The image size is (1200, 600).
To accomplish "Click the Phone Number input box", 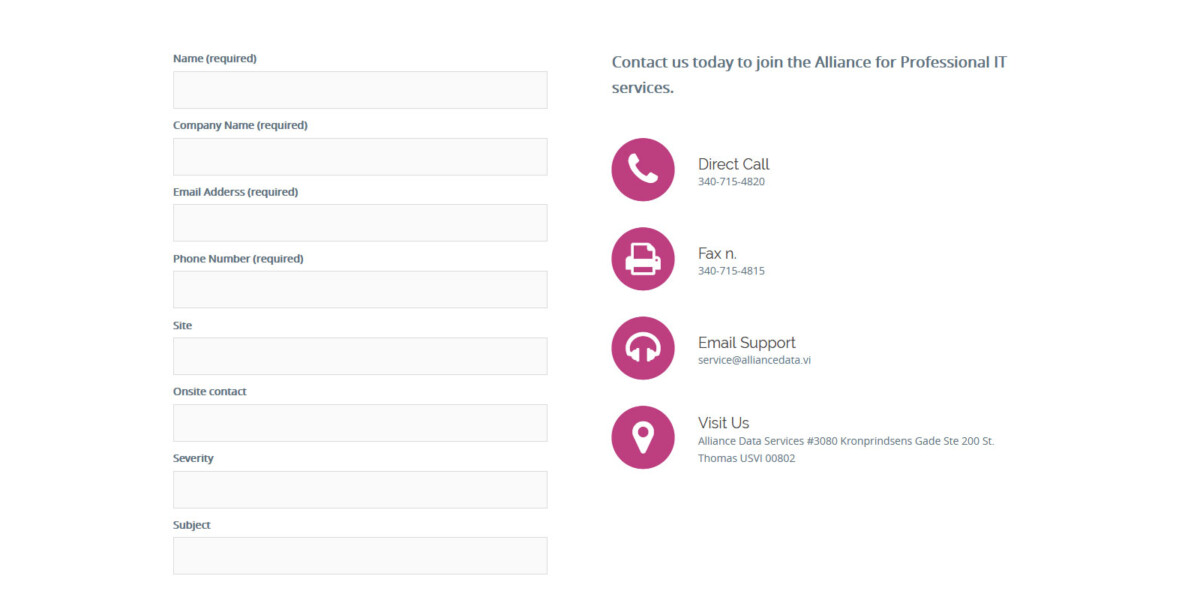I will 360,290.
